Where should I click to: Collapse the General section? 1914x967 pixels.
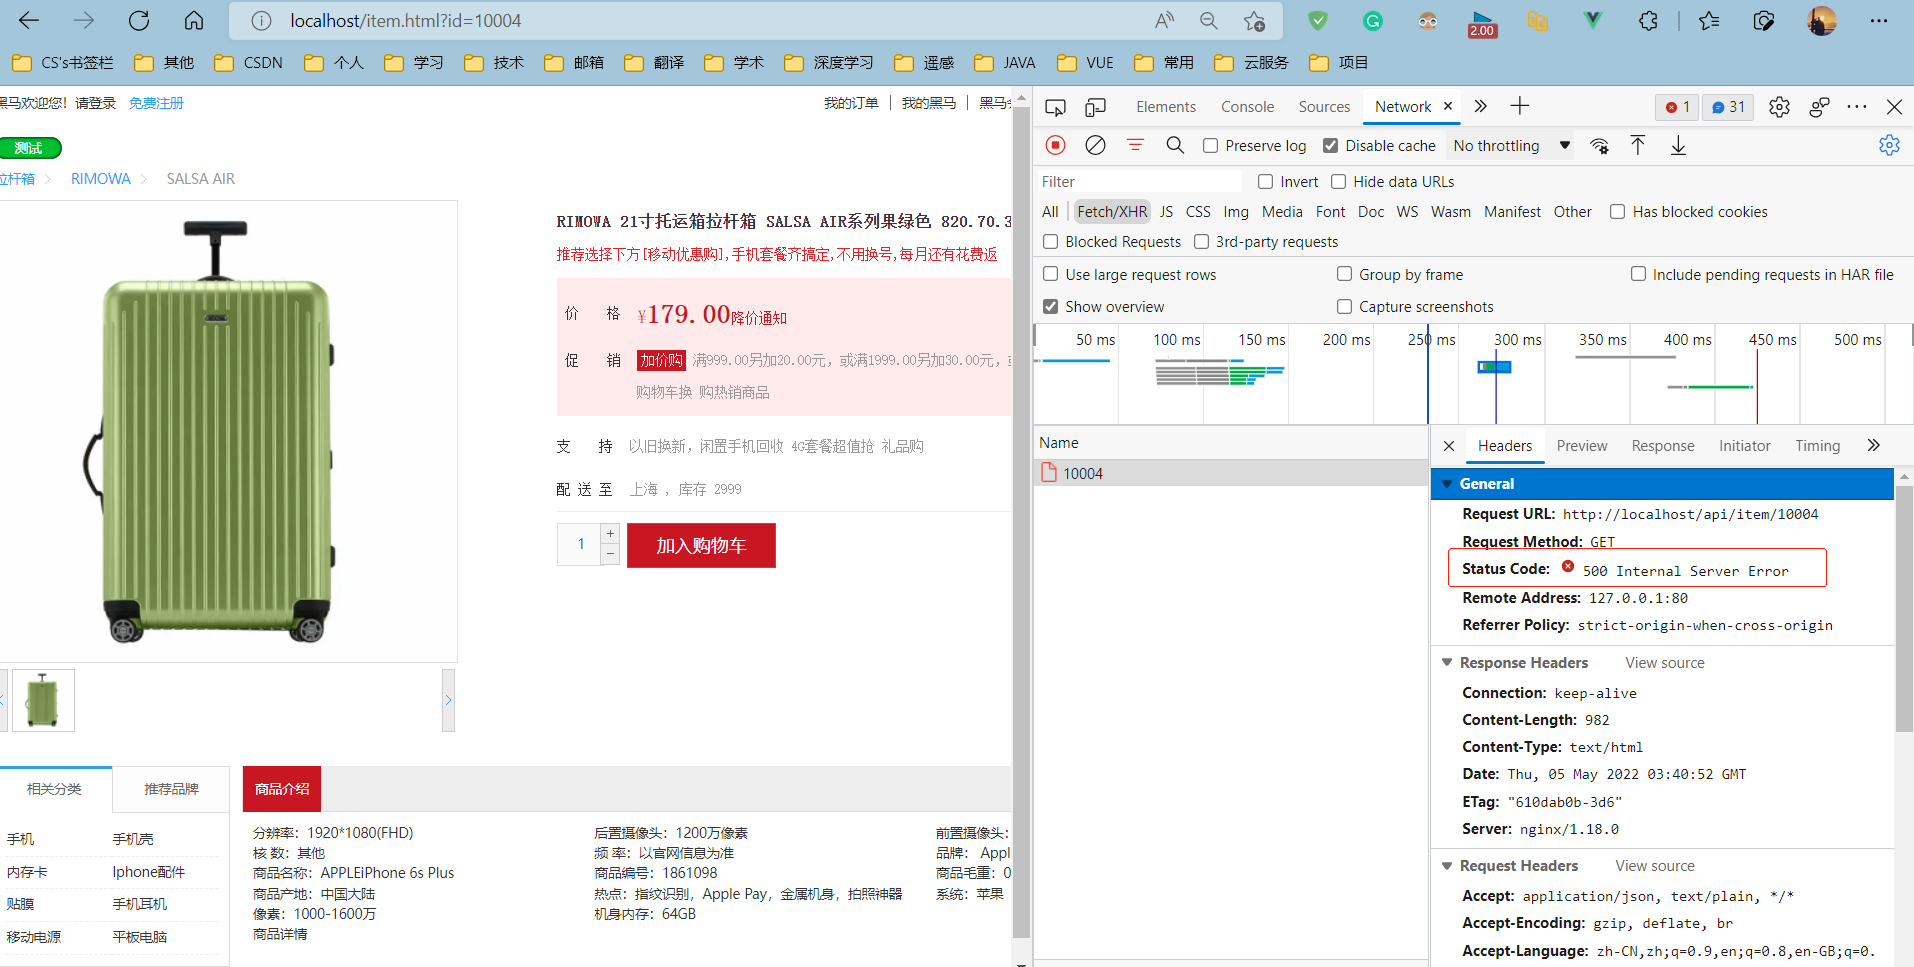coord(1446,484)
